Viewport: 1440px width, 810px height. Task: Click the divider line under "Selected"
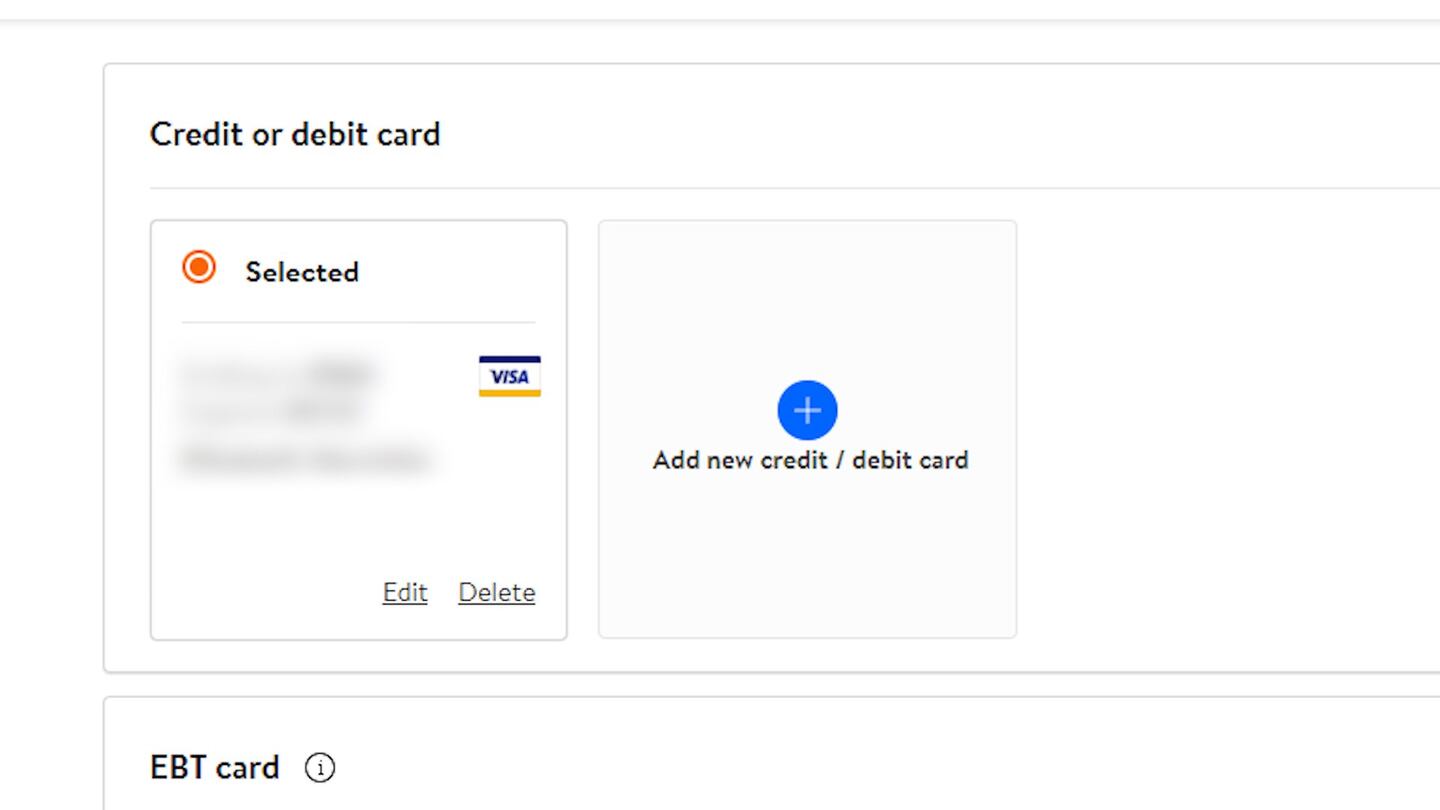(358, 322)
